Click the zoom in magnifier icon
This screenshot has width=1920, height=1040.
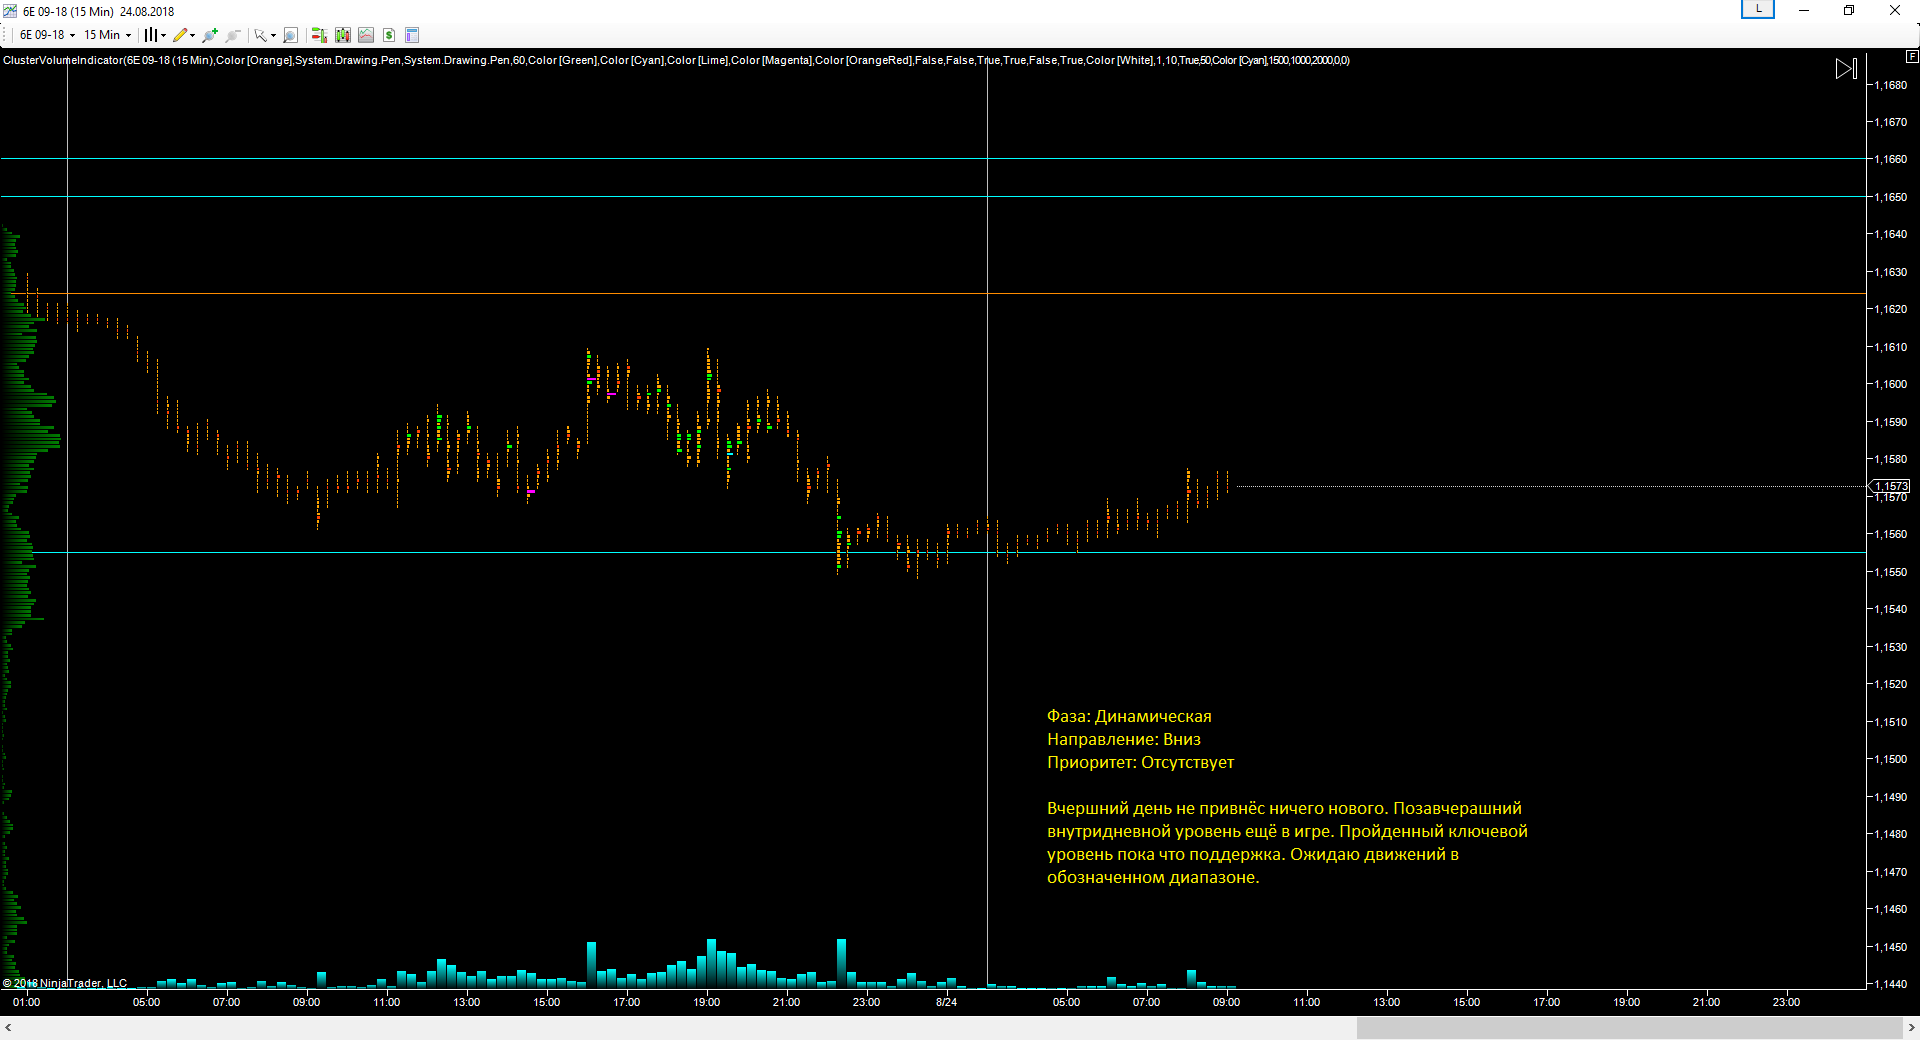click(210, 35)
